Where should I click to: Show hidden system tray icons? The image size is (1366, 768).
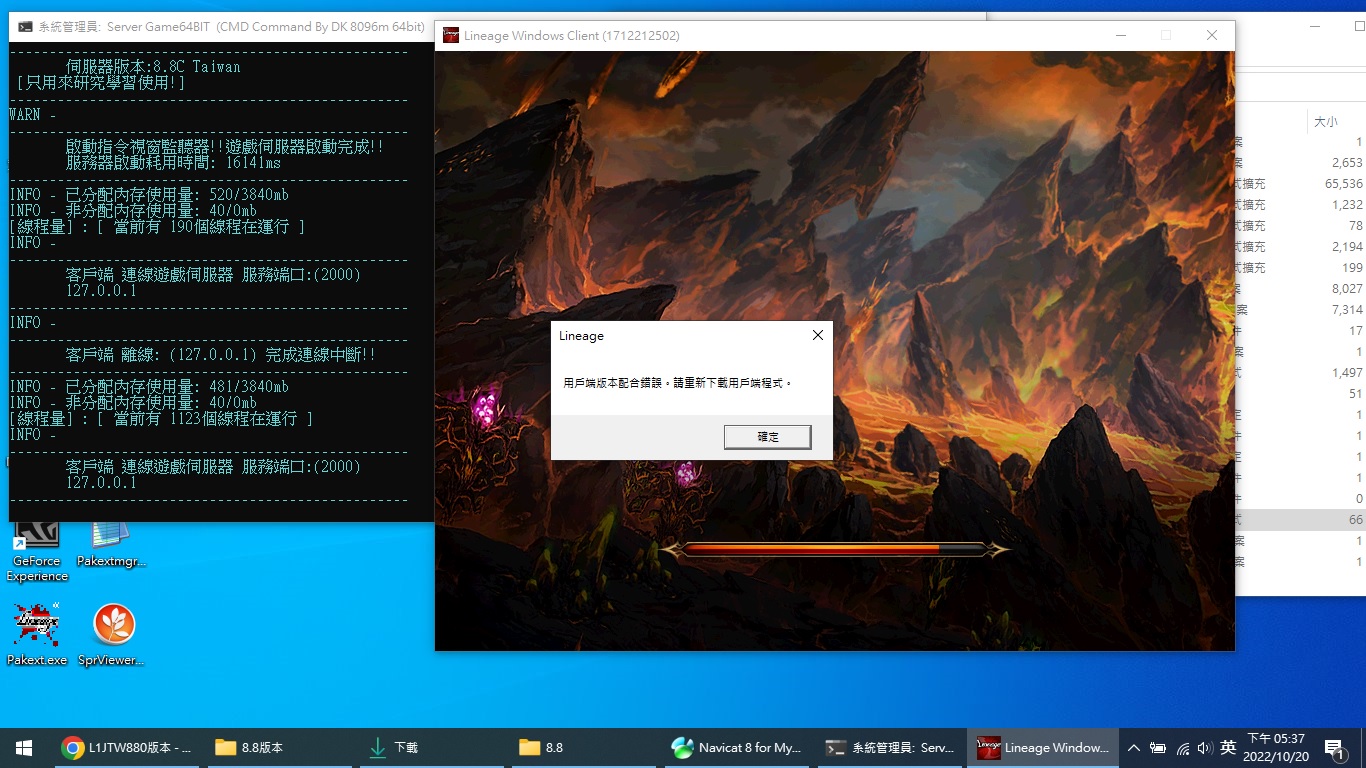pos(1133,748)
